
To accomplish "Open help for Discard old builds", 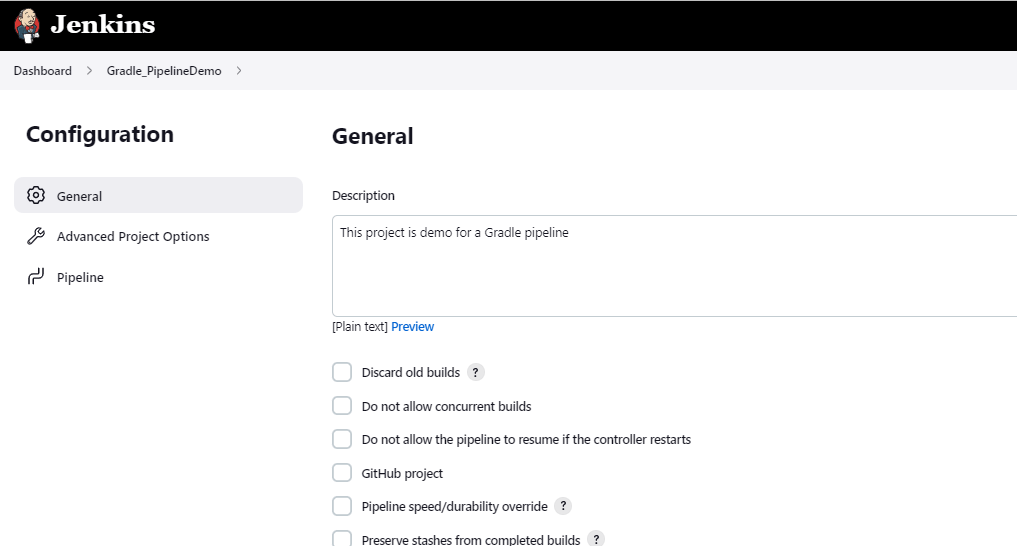I will (476, 373).
